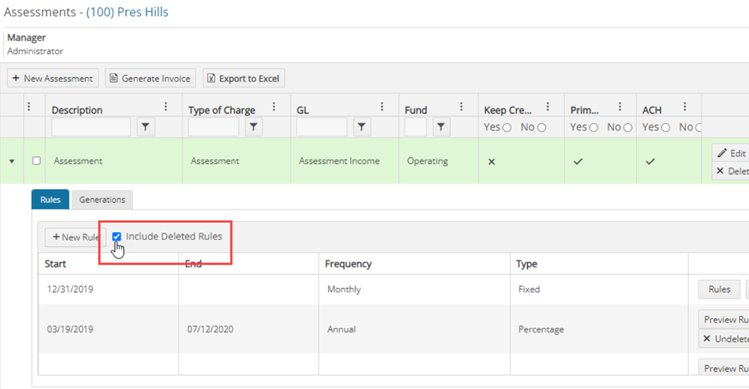Open Rules for the 12/31/2019 rule
The height and width of the screenshot is (389, 749).
pos(719,289)
